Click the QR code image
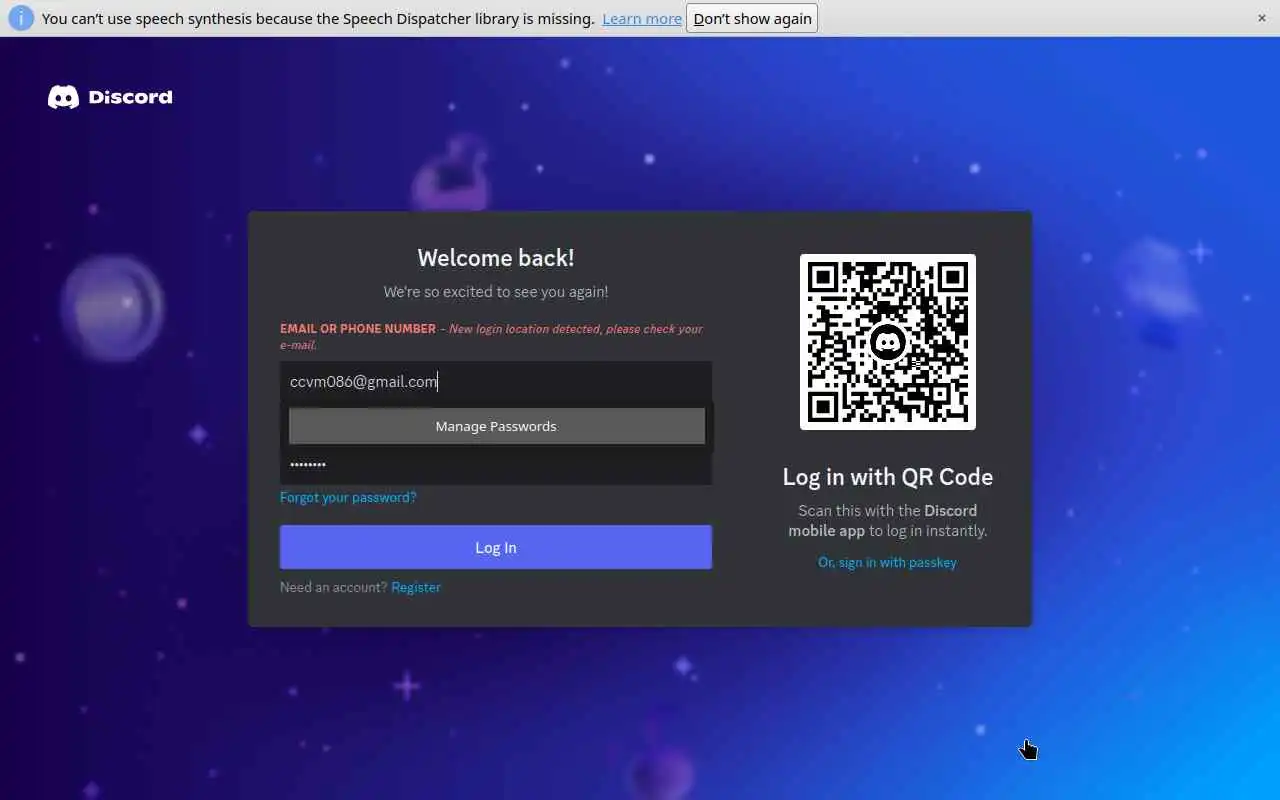This screenshot has width=1280, height=800. pyautogui.click(x=888, y=342)
